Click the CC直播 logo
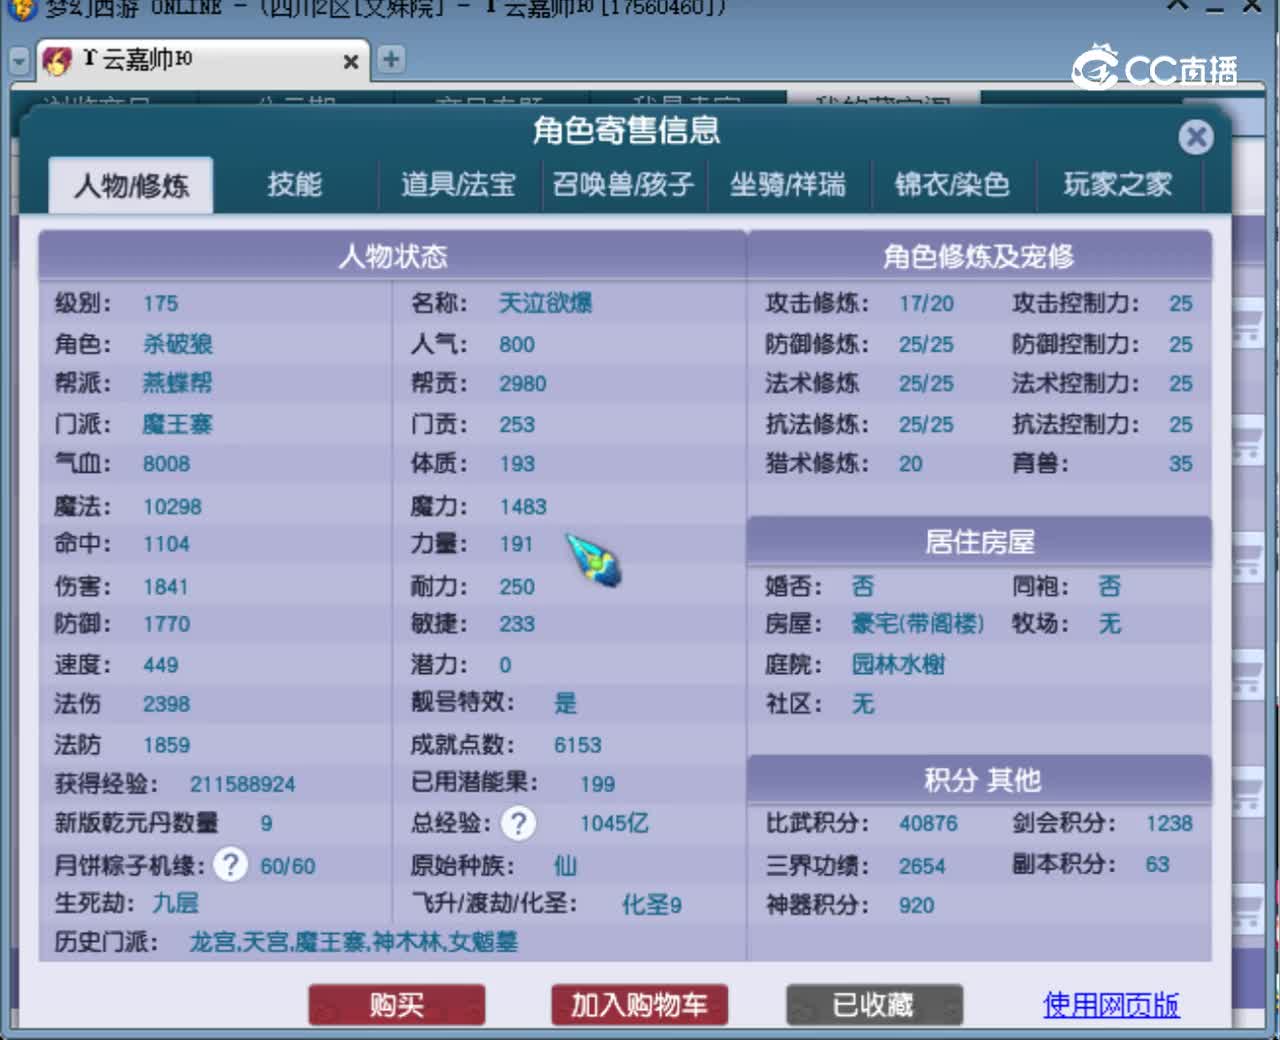Screen dimensions: 1280x1040 pos(1155,67)
